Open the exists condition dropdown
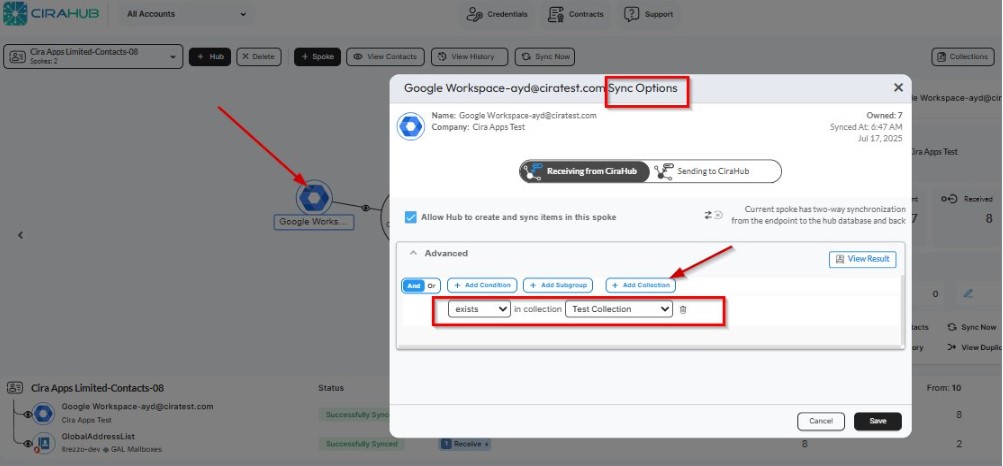The image size is (1003, 466). pos(479,309)
